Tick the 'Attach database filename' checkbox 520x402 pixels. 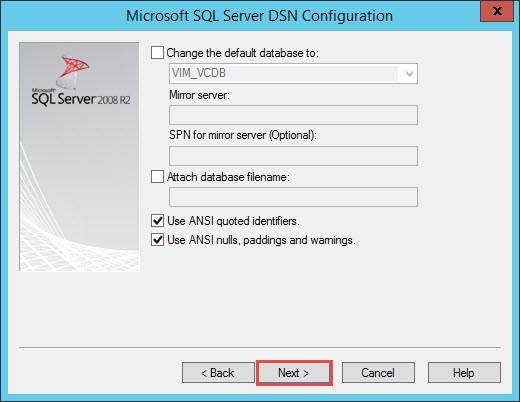pos(157,177)
